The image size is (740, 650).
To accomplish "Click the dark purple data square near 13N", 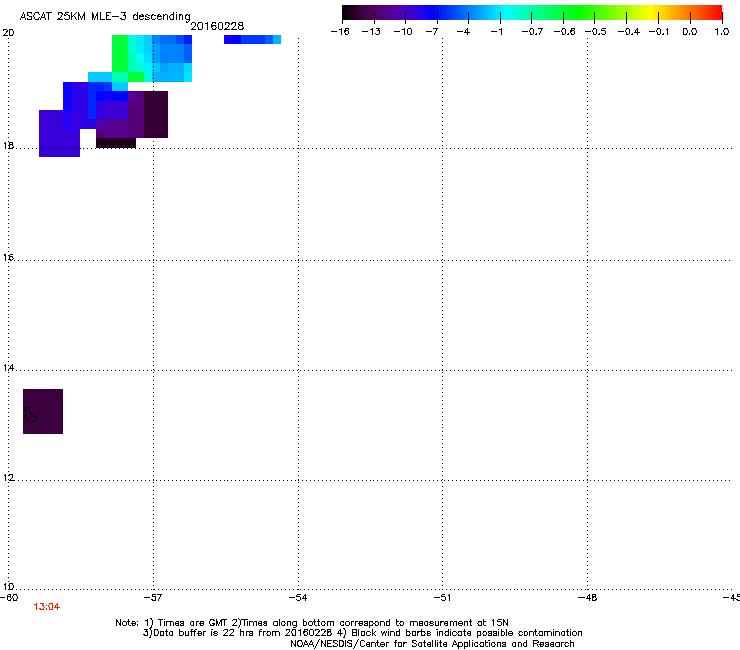I will coord(43,411).
